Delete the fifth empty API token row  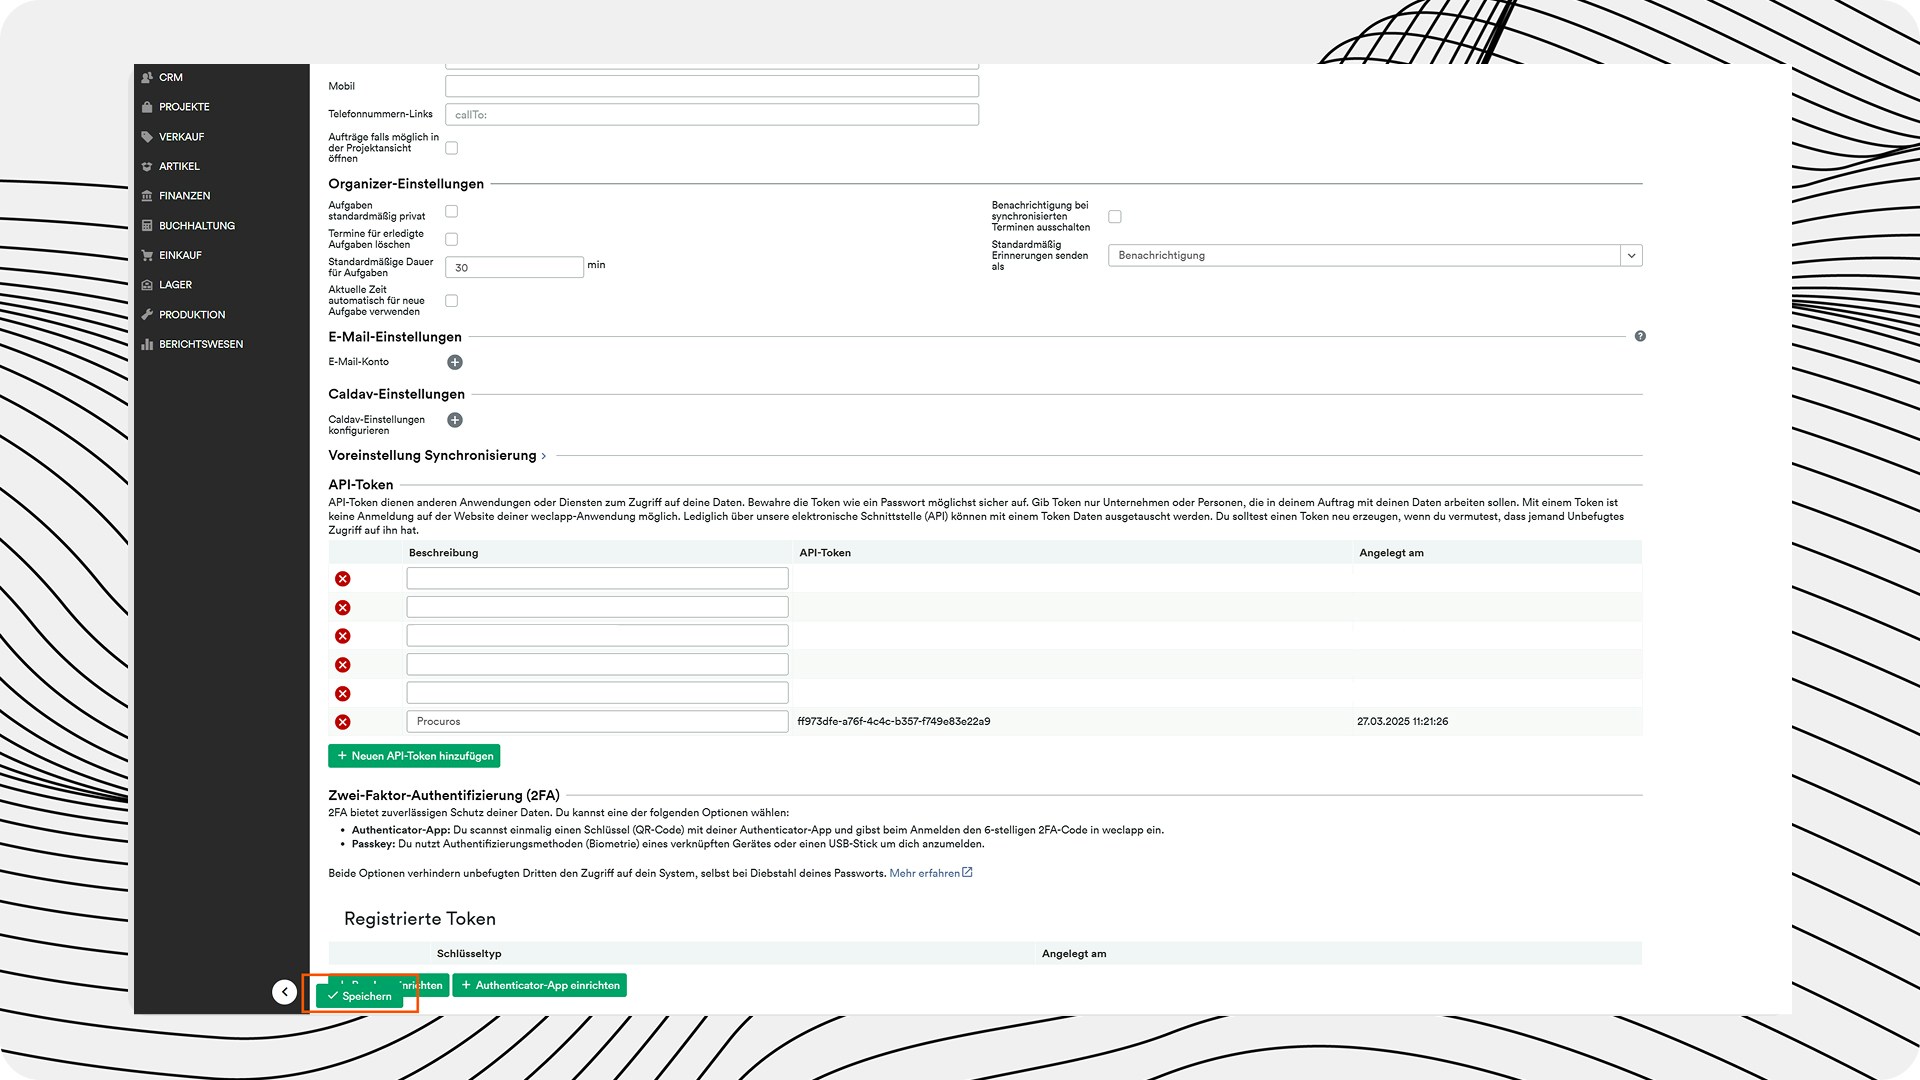[x=343, y=694]
